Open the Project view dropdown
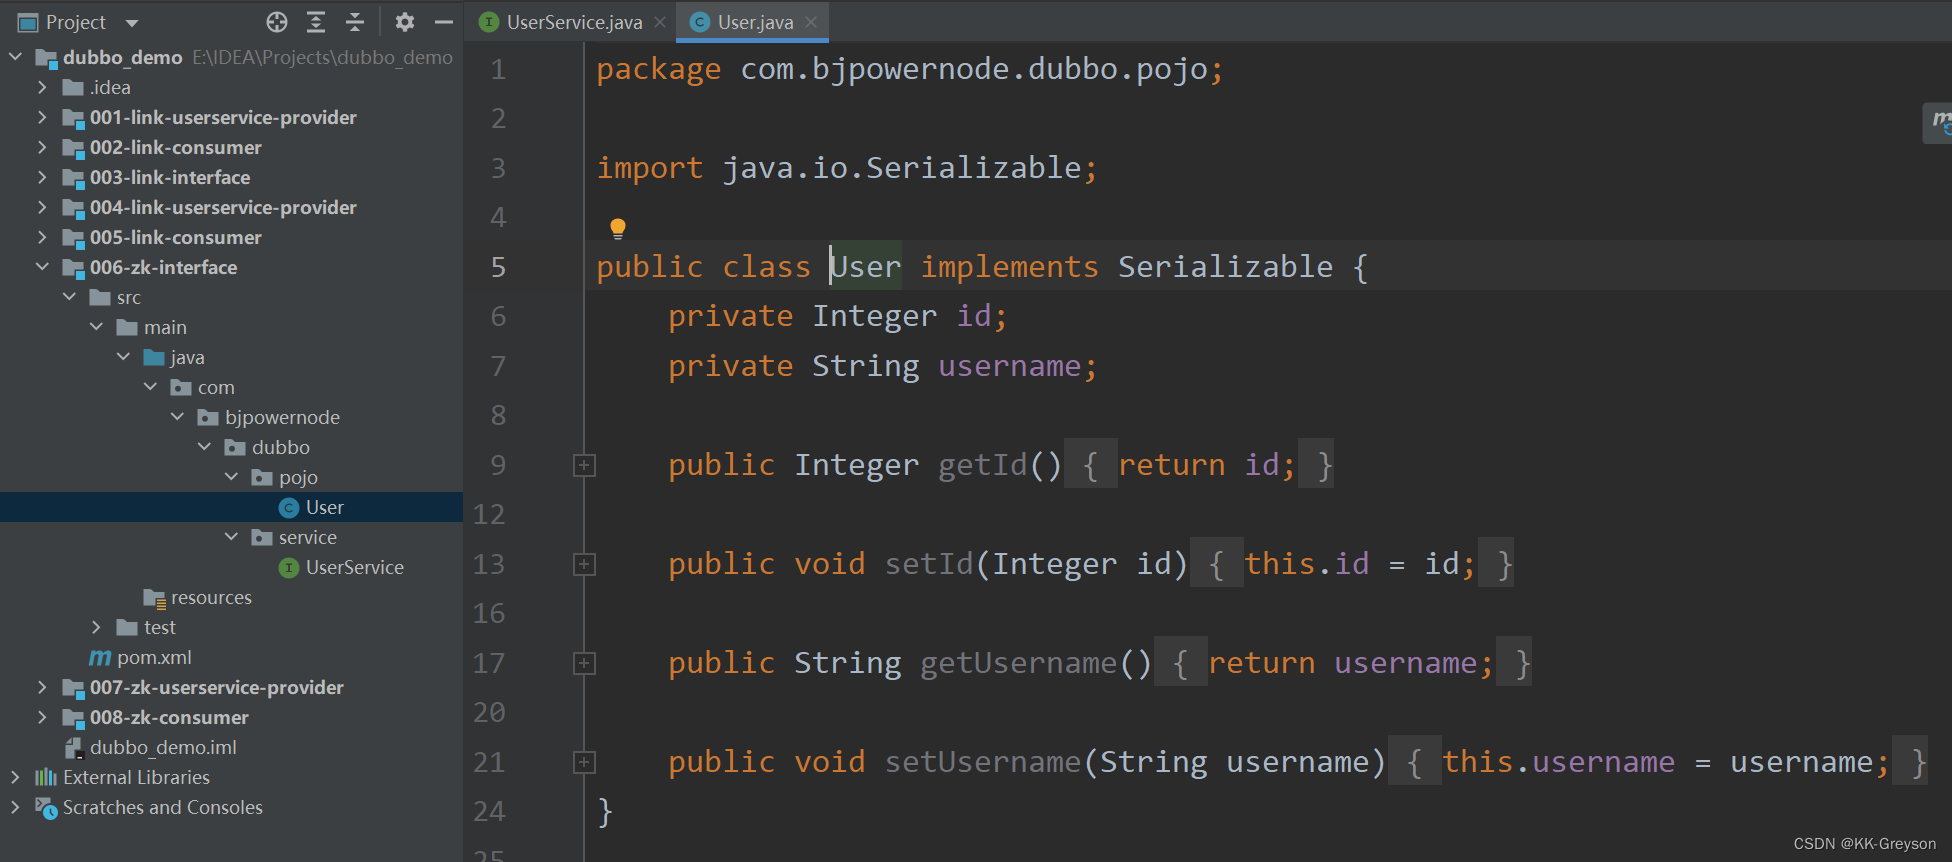The height and width of the screenshot is (862, 1952). (132, 22)
